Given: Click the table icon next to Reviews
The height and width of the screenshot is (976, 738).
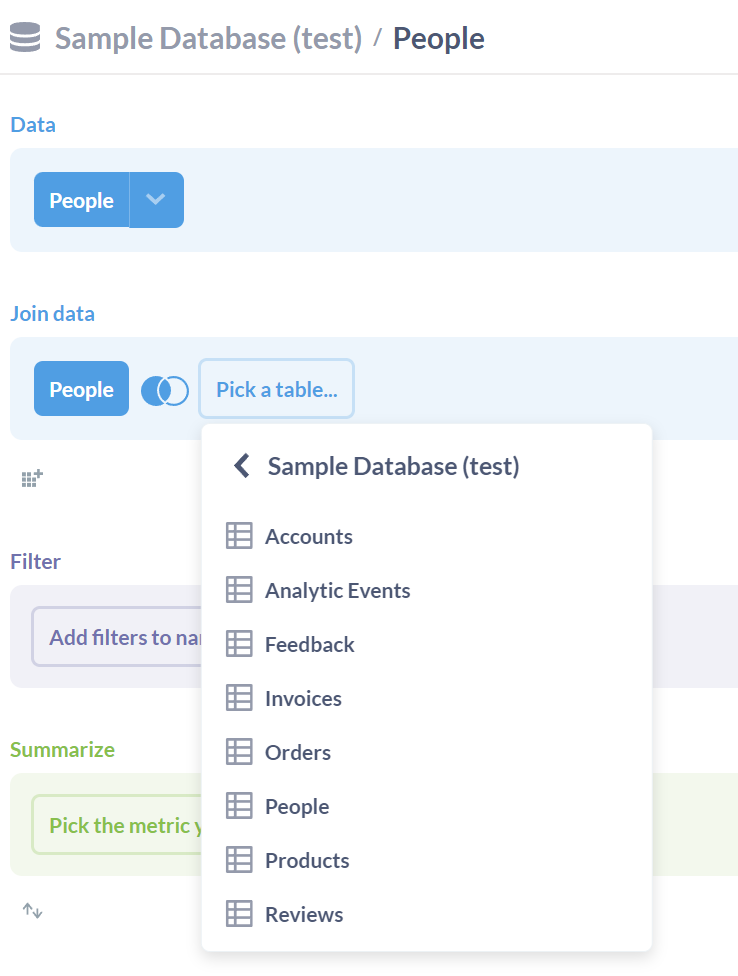Looking at the screenshot, I should point(239,914).
